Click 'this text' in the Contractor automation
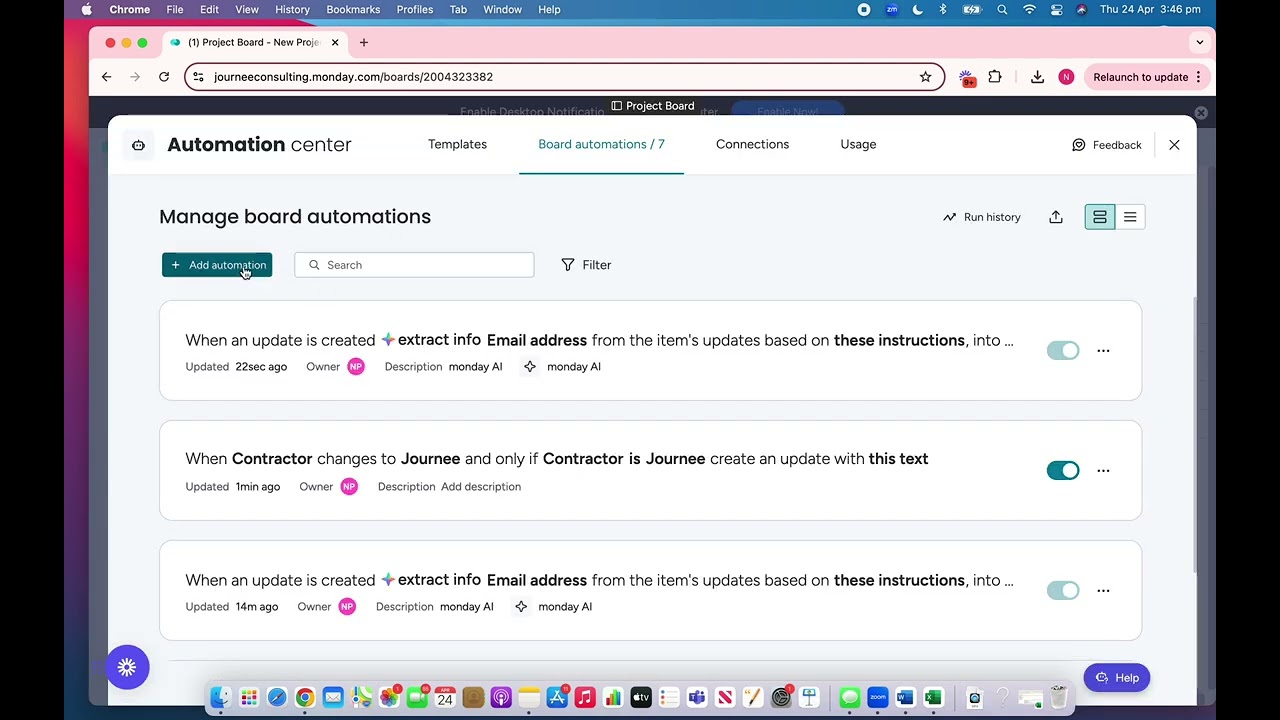 898,459
